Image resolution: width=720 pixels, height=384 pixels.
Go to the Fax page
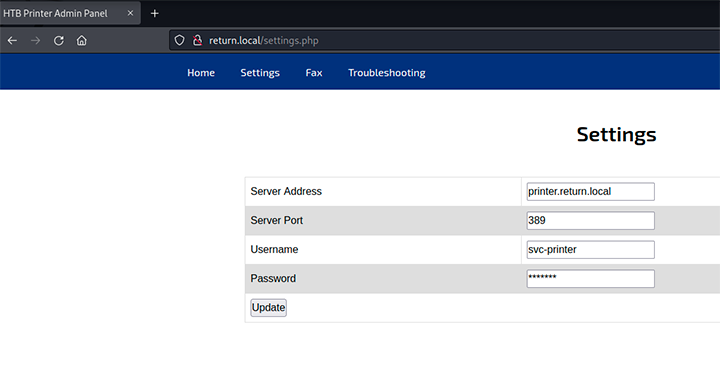pos(314,73)
